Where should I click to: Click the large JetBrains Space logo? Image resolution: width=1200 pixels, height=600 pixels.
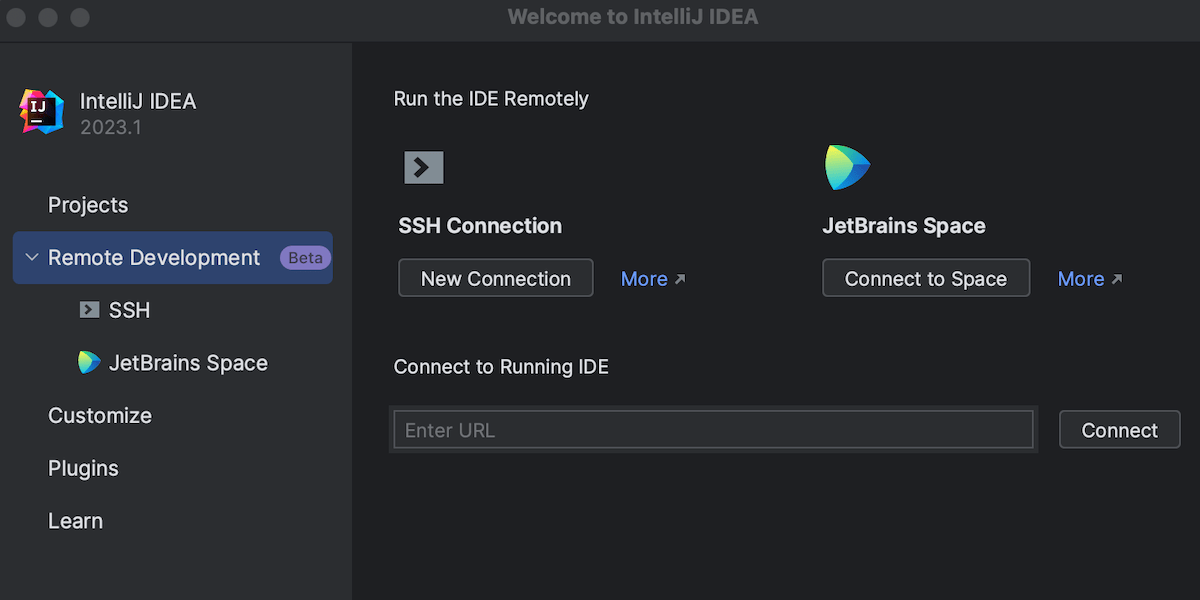pos(847,168)
